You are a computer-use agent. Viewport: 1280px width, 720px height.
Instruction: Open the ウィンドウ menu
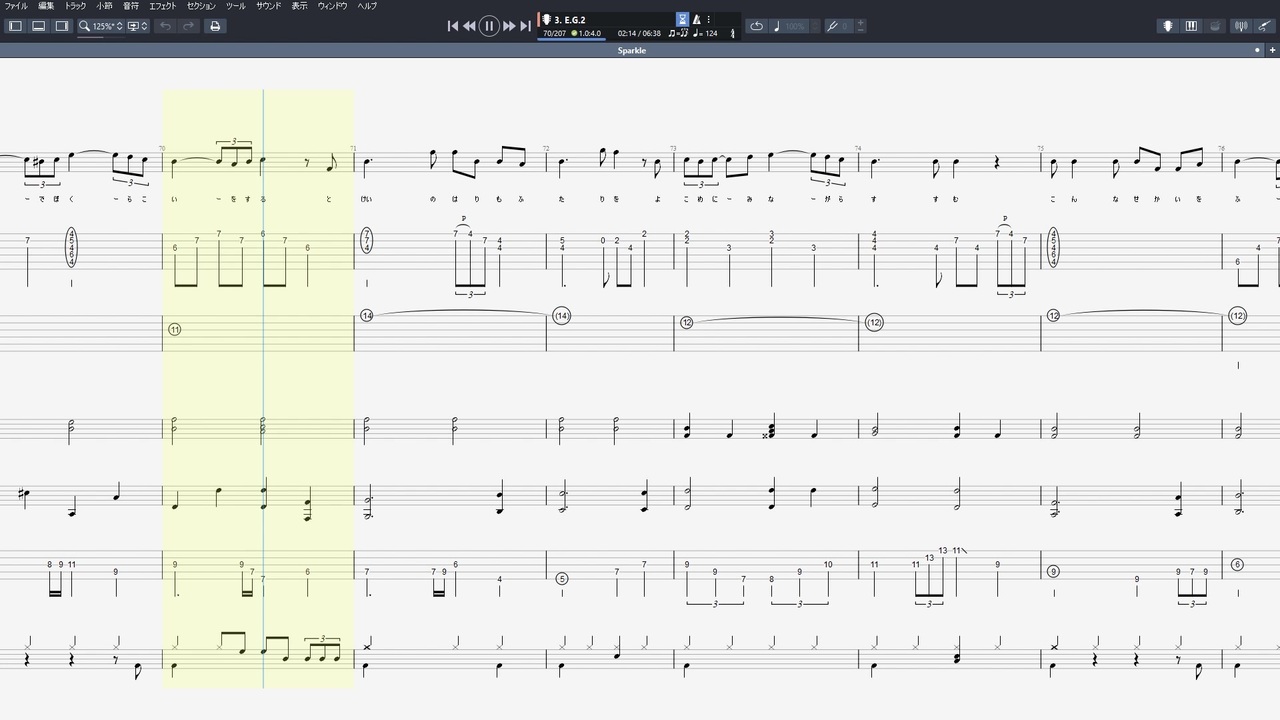pos(333,6)
